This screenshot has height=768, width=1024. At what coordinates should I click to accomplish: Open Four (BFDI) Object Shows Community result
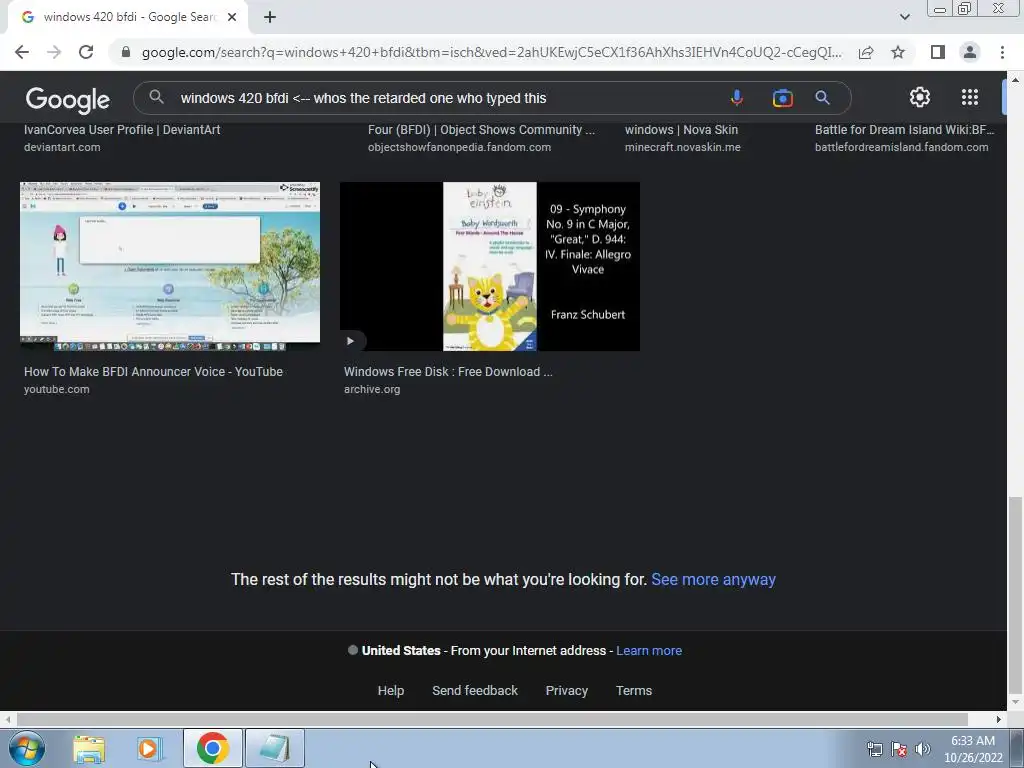tap(481, 130)
